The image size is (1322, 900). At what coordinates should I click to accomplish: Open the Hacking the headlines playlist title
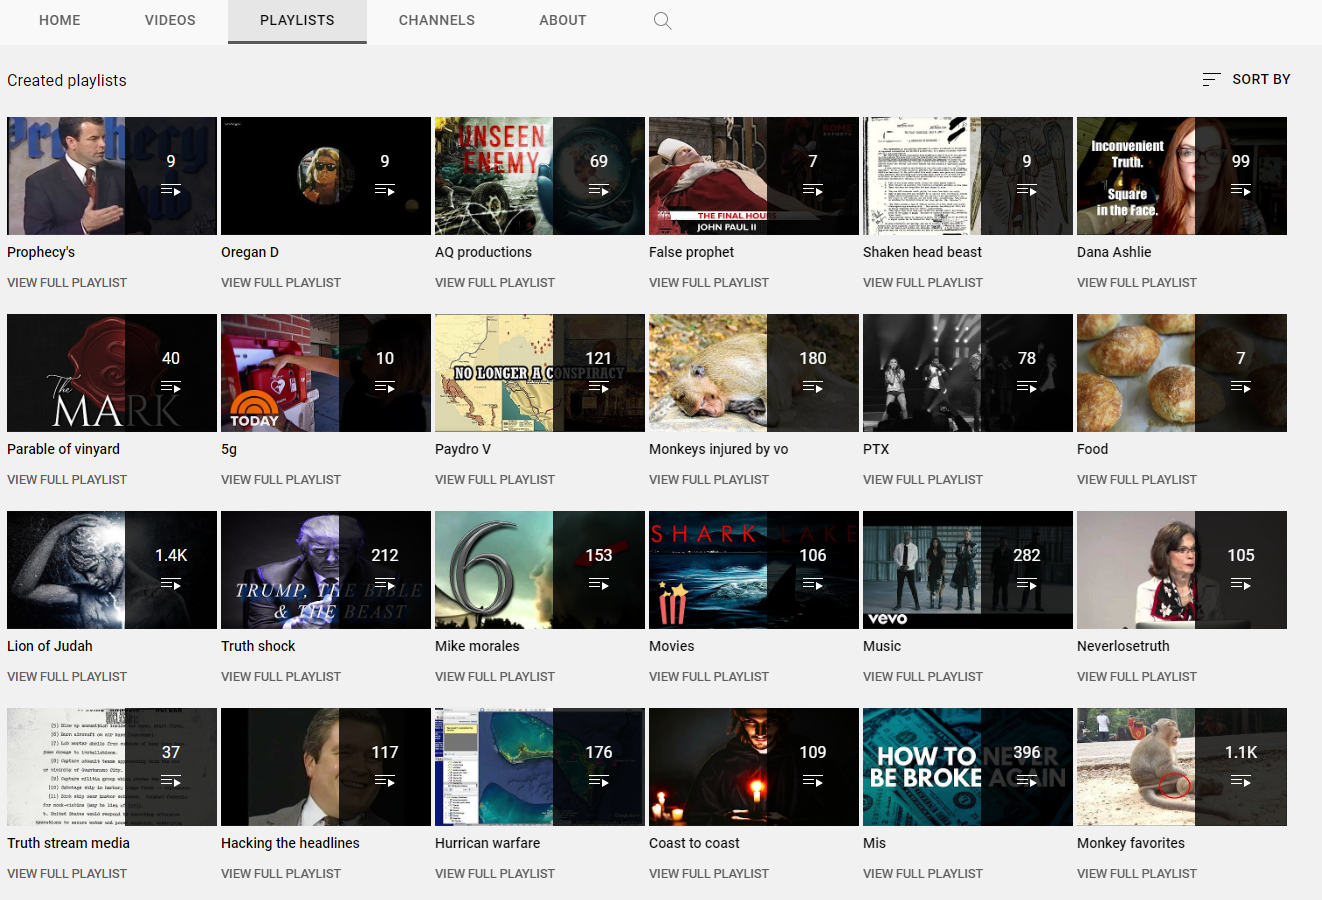290,843
